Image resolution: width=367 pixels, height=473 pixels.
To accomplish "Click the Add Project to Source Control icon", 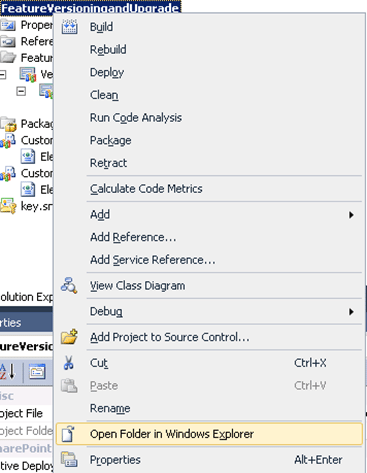I will coord(69,337).
